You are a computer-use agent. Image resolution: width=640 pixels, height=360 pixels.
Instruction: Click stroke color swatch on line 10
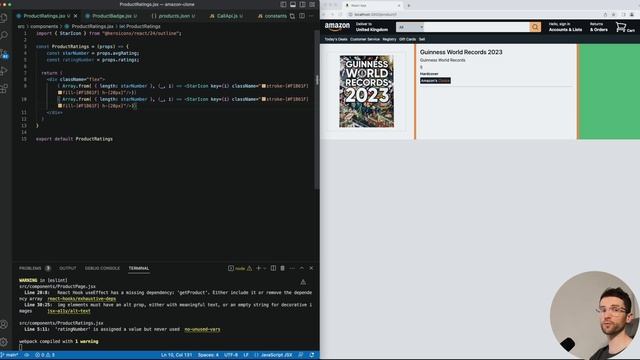click(x=264, y=99)
